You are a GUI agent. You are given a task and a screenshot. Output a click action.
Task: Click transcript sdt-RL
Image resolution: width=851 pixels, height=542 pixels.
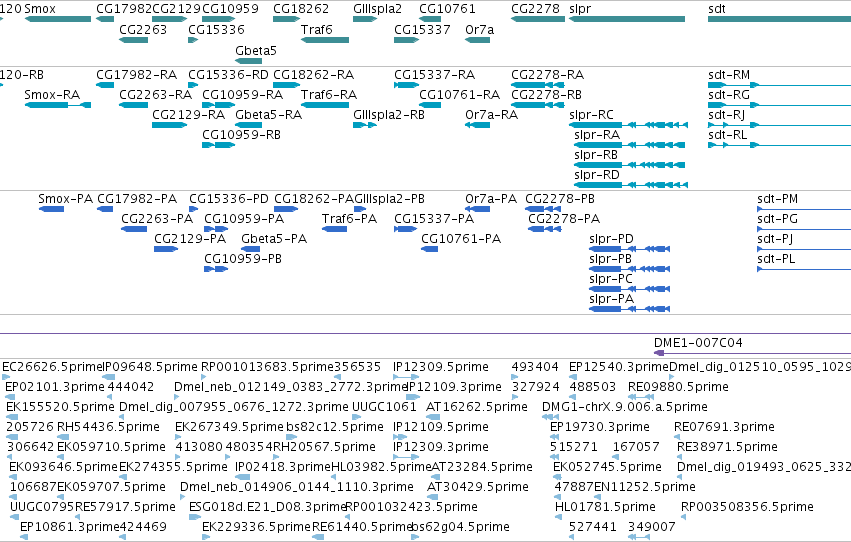[779, 145]
